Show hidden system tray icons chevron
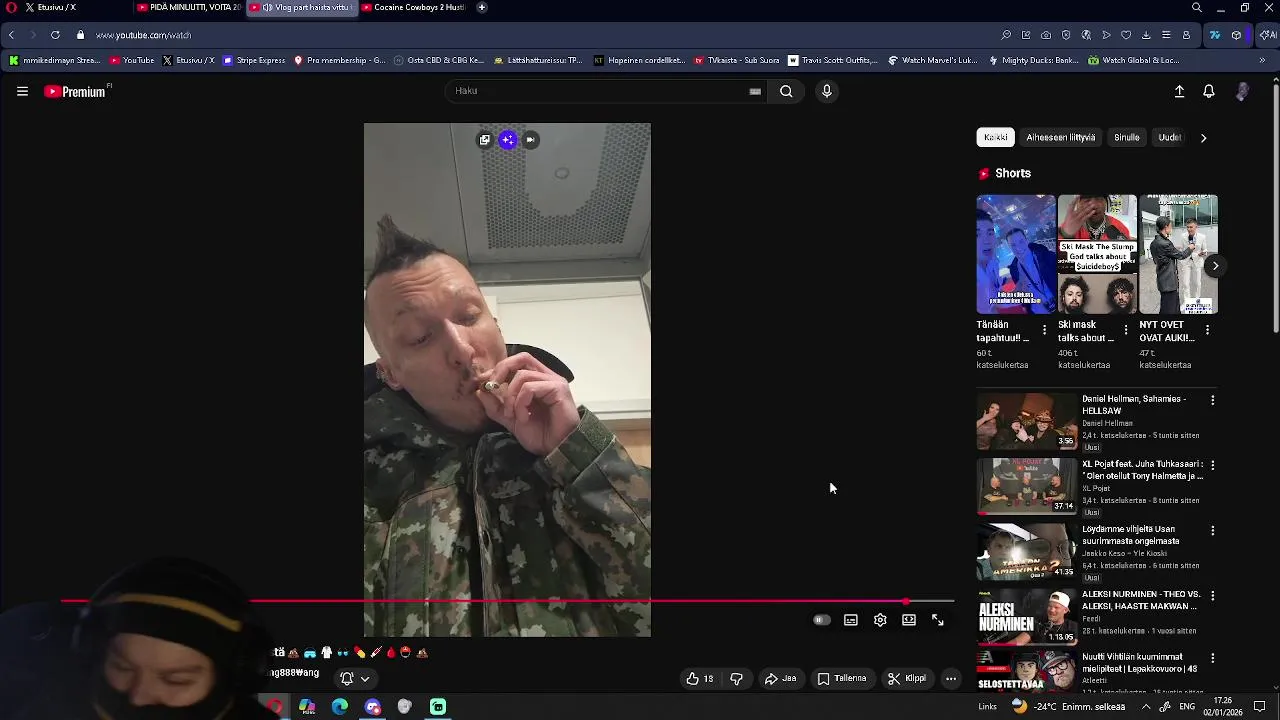 tap(1146, 707)
